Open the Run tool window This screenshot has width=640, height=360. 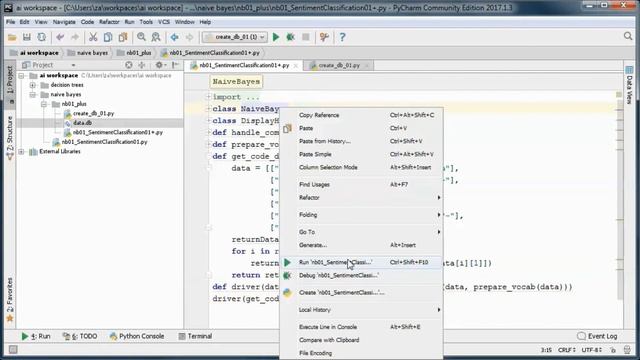(36, 336)
